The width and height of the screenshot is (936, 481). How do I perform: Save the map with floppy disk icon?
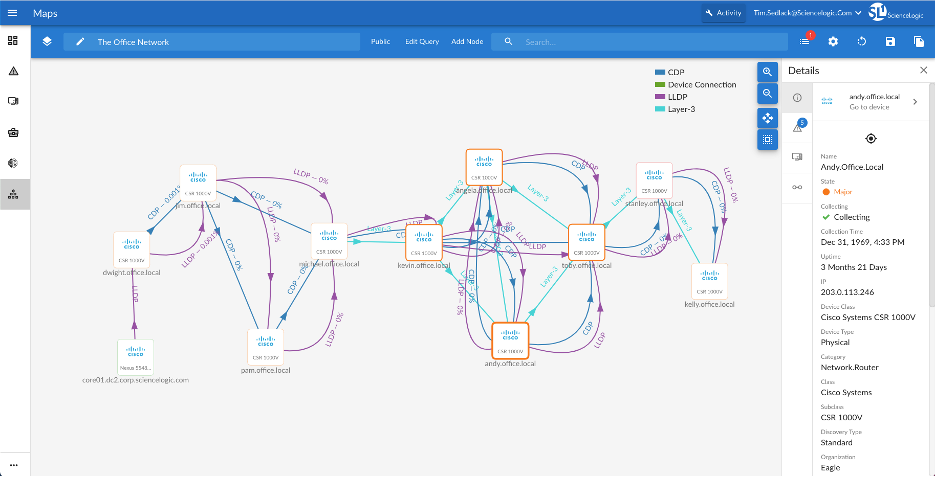pyautogui.click(x=890, y=42)
